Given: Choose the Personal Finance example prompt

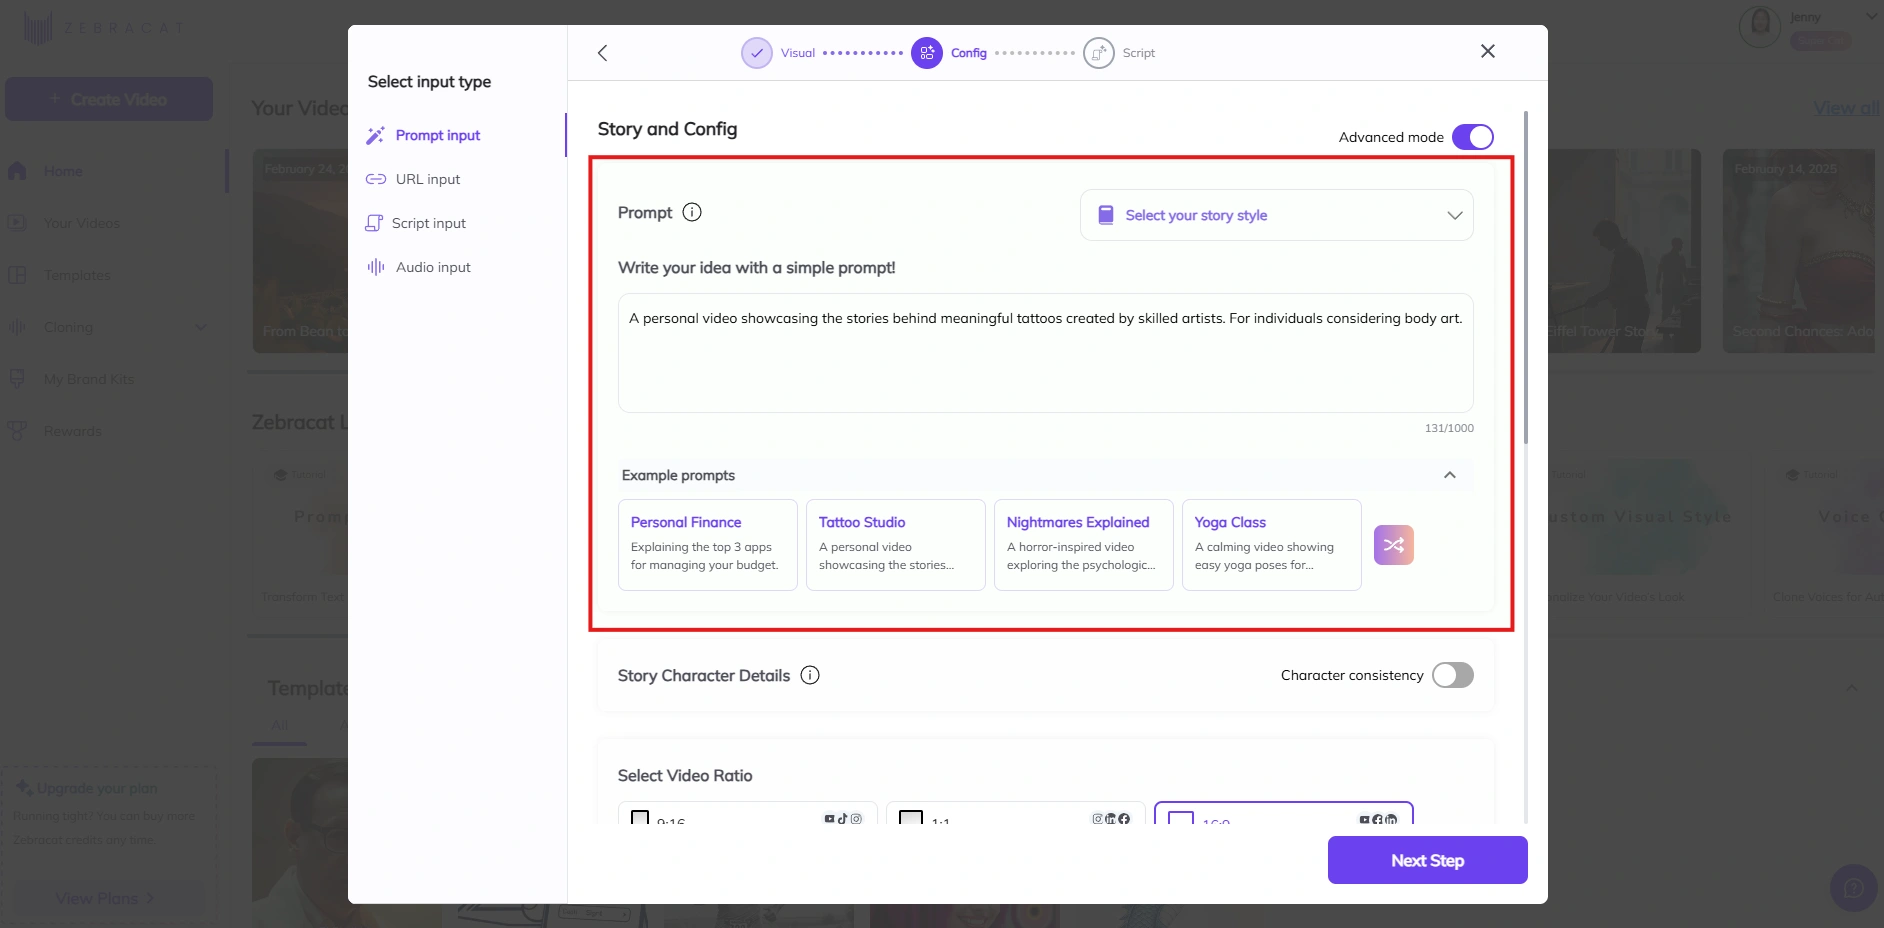Looking at the screenshot, I should click(708, 545).
